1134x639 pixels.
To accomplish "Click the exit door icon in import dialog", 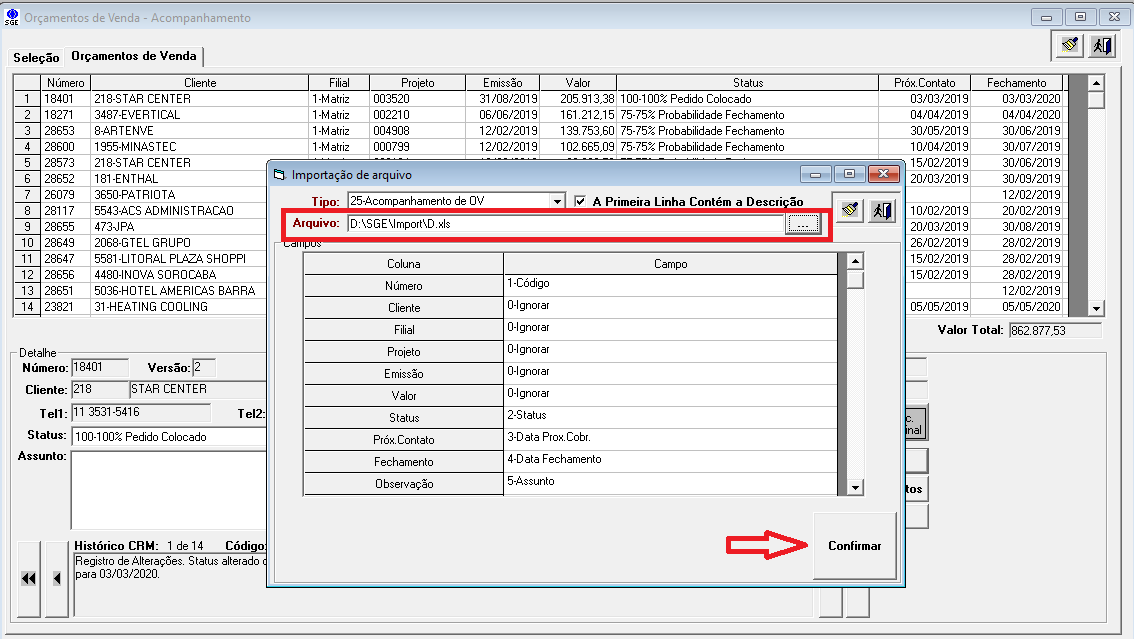I will (881, 211).
